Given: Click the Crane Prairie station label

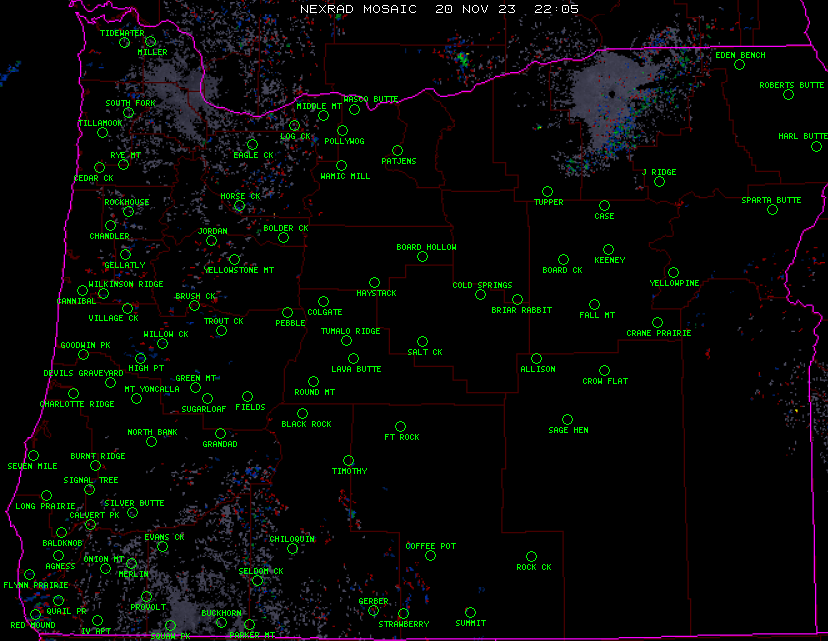Looking at the screenshot, I should click(x=658, y=333).
